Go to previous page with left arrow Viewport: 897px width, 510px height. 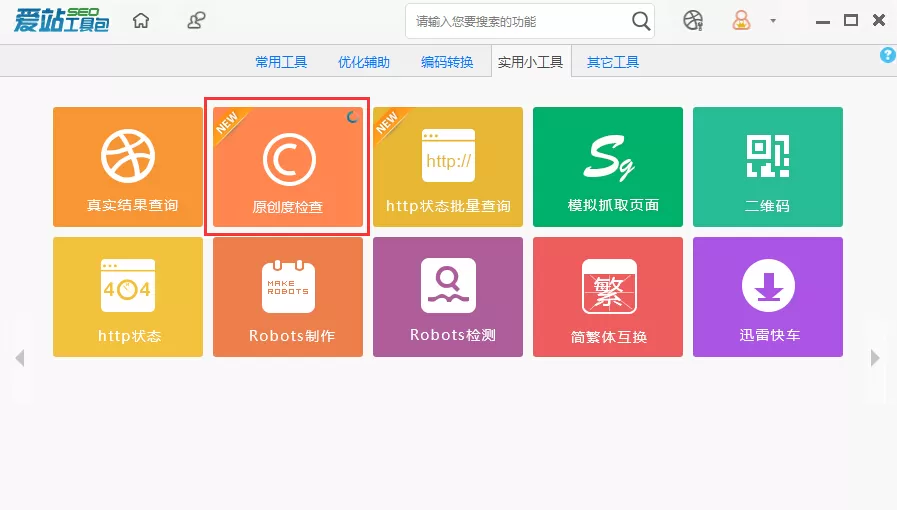pos(20,358)
